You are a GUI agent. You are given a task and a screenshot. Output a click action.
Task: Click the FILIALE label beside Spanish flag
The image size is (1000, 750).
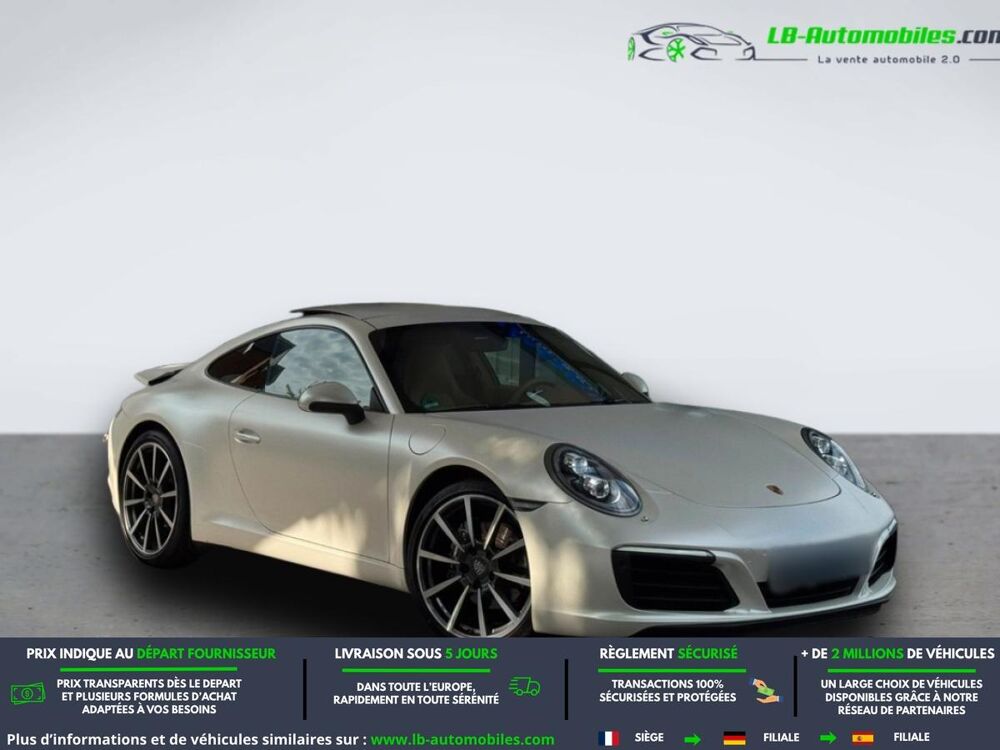pyautogui.click(x=911, y=737)
